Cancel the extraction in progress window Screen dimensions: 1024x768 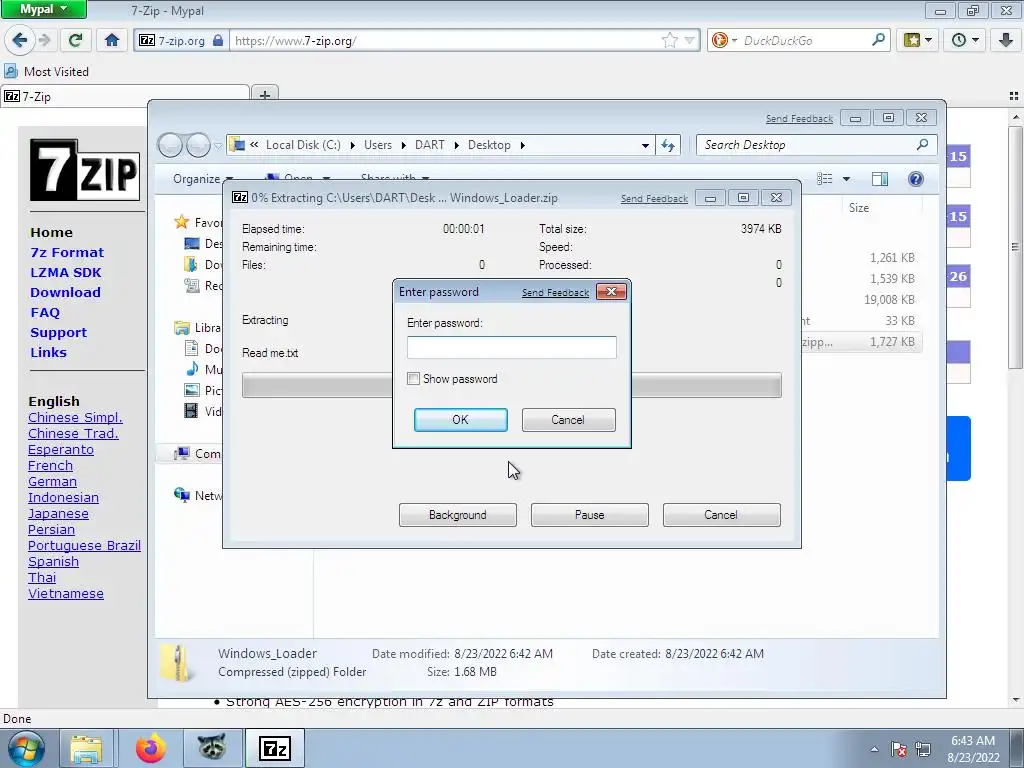(x=721, y=515)
